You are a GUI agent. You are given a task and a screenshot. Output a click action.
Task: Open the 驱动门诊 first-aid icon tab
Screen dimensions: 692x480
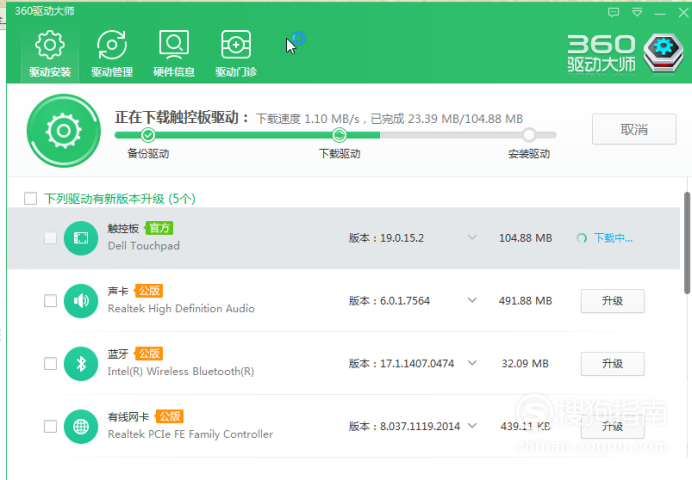236,54
